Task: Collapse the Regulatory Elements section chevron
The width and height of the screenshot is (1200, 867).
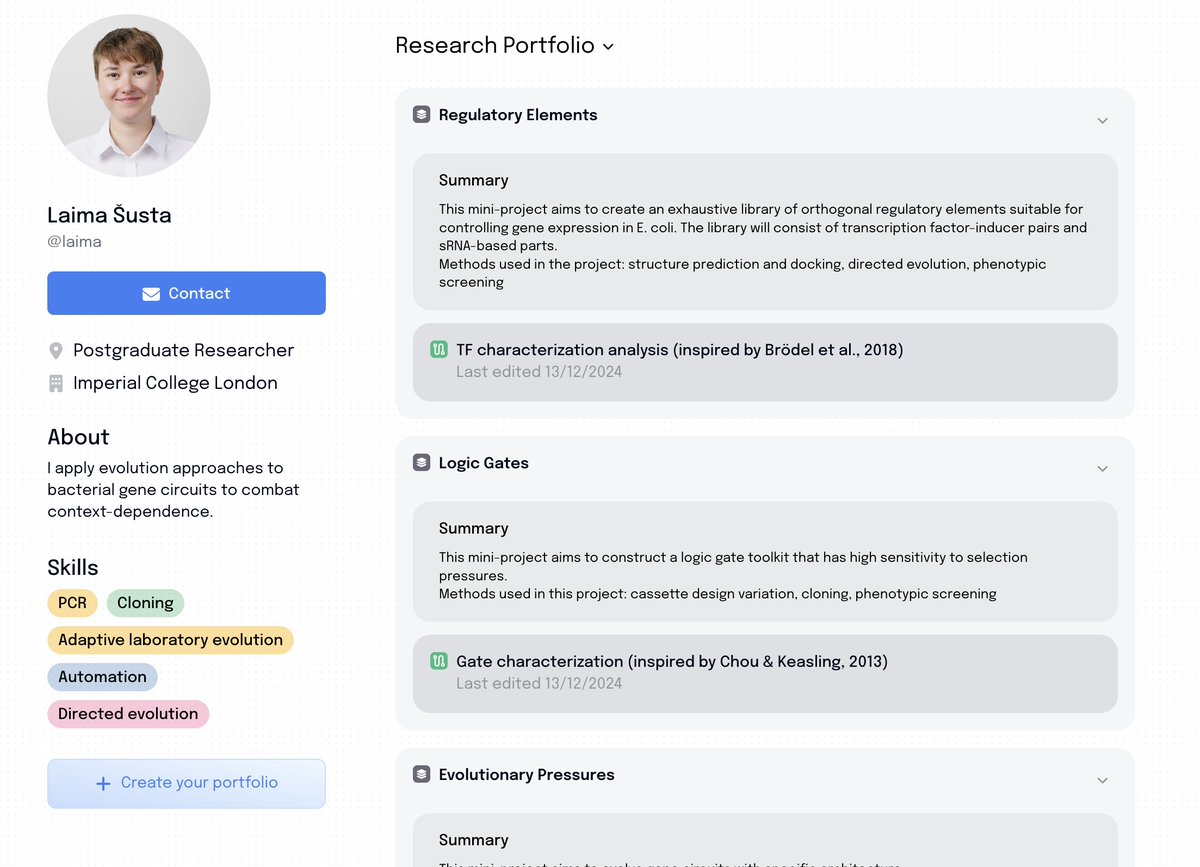Action: pos(1102,120)
